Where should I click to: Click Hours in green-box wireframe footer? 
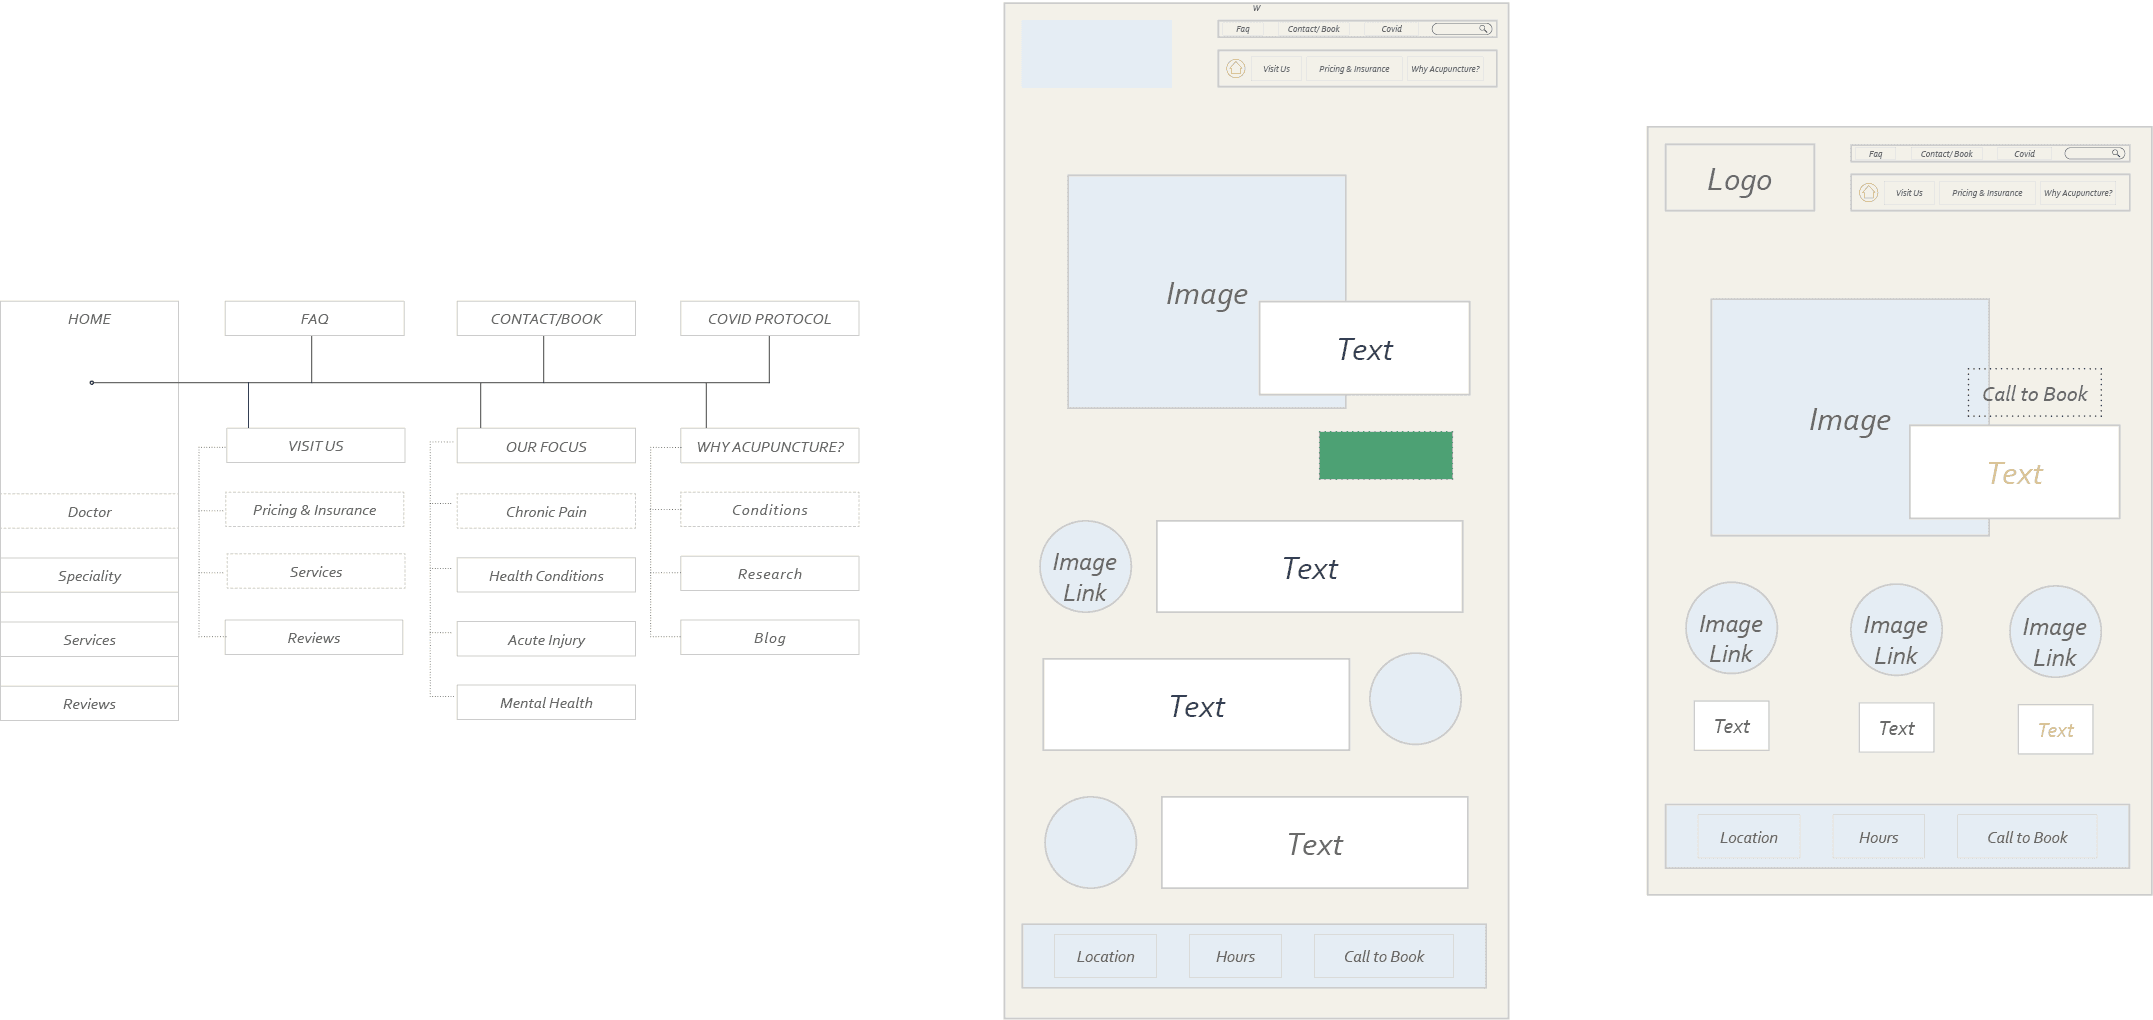click(1235, 956)
